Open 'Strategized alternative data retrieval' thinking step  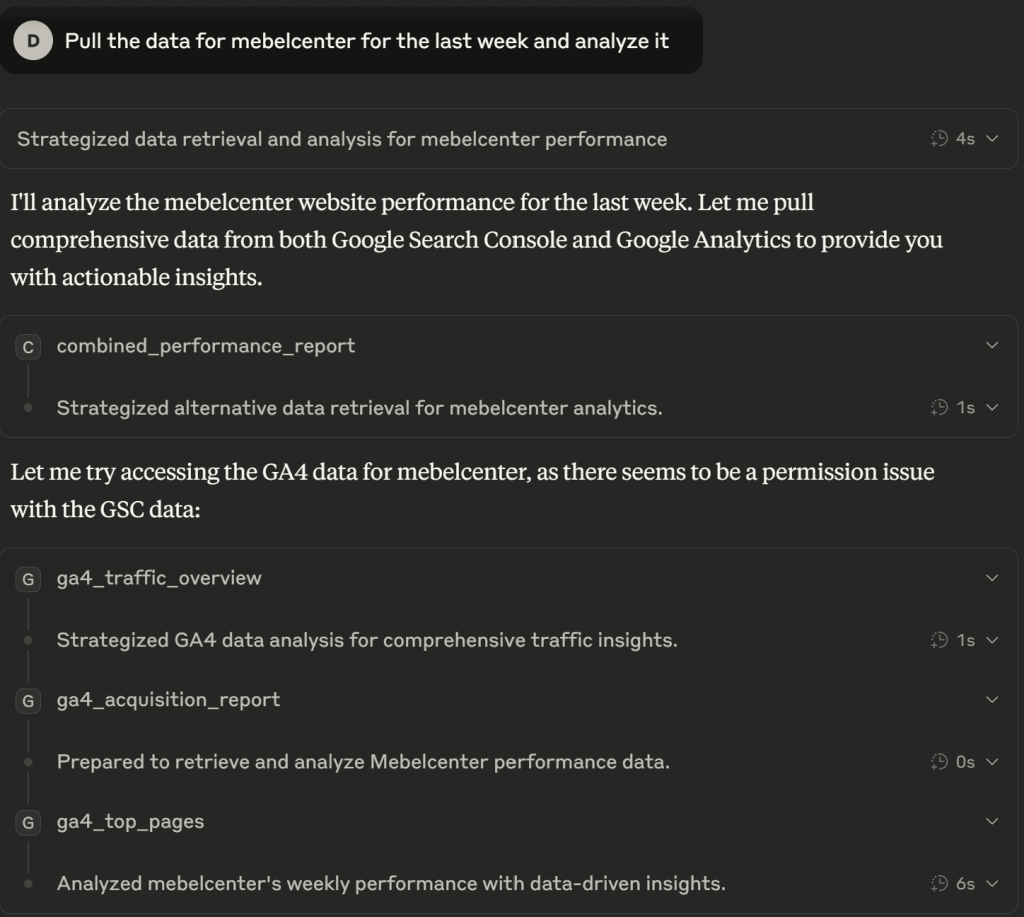coord(359,408)
